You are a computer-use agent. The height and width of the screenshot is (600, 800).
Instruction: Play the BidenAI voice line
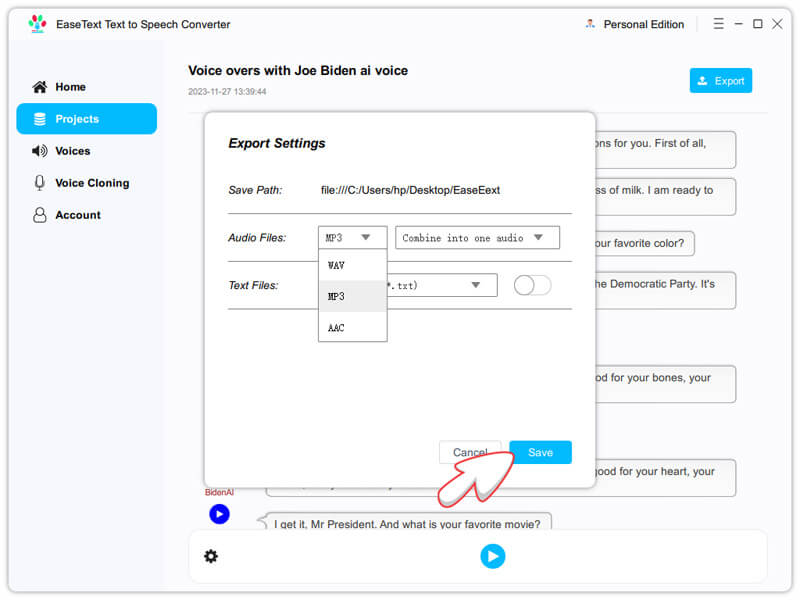coord(219,514)
